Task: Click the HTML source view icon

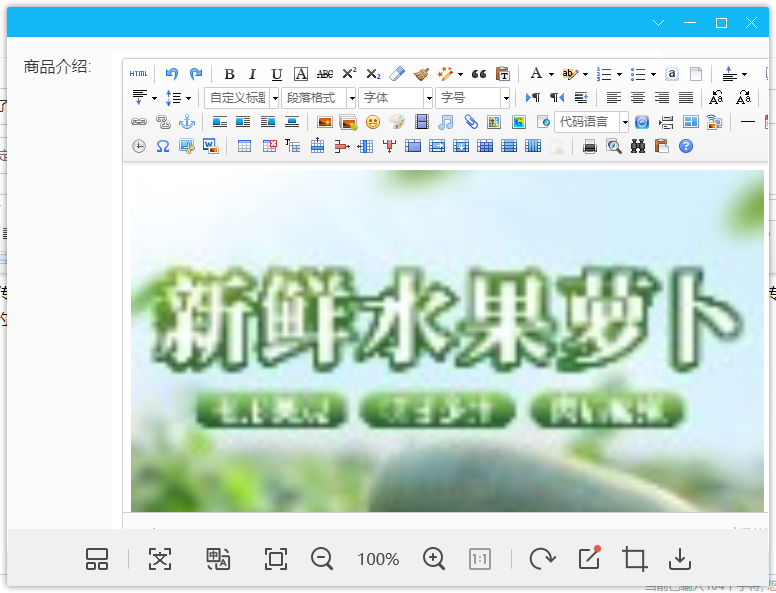Action: (x=138, y=74)
